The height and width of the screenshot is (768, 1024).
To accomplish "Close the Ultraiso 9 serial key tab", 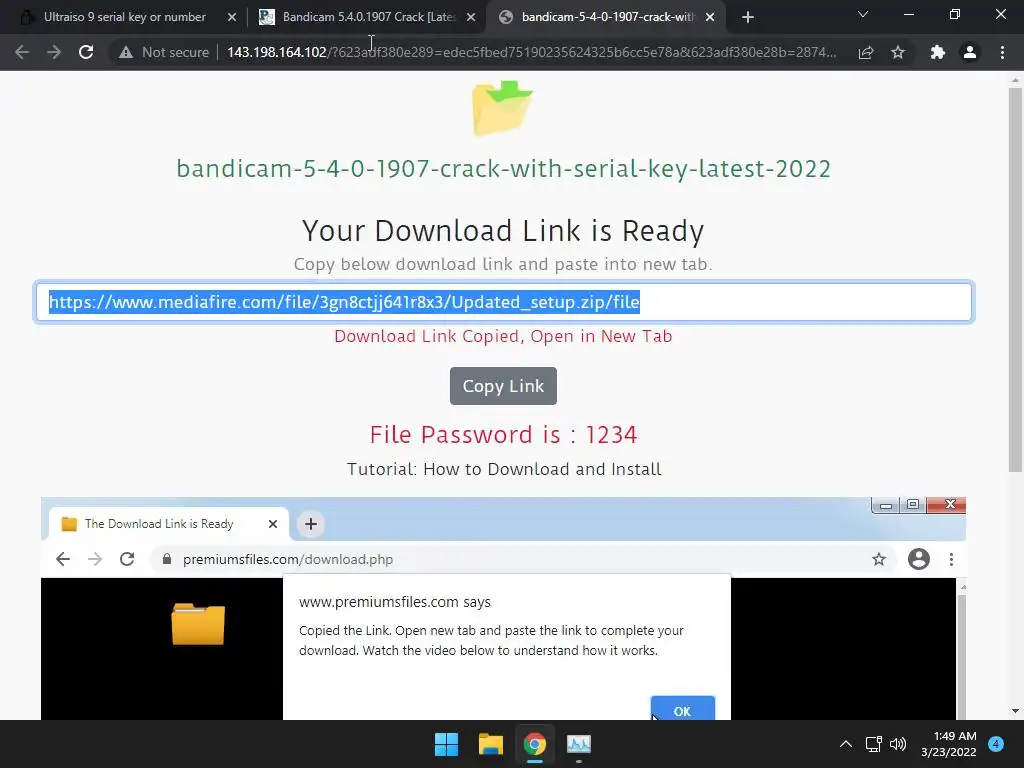I will tap(232, 17).
